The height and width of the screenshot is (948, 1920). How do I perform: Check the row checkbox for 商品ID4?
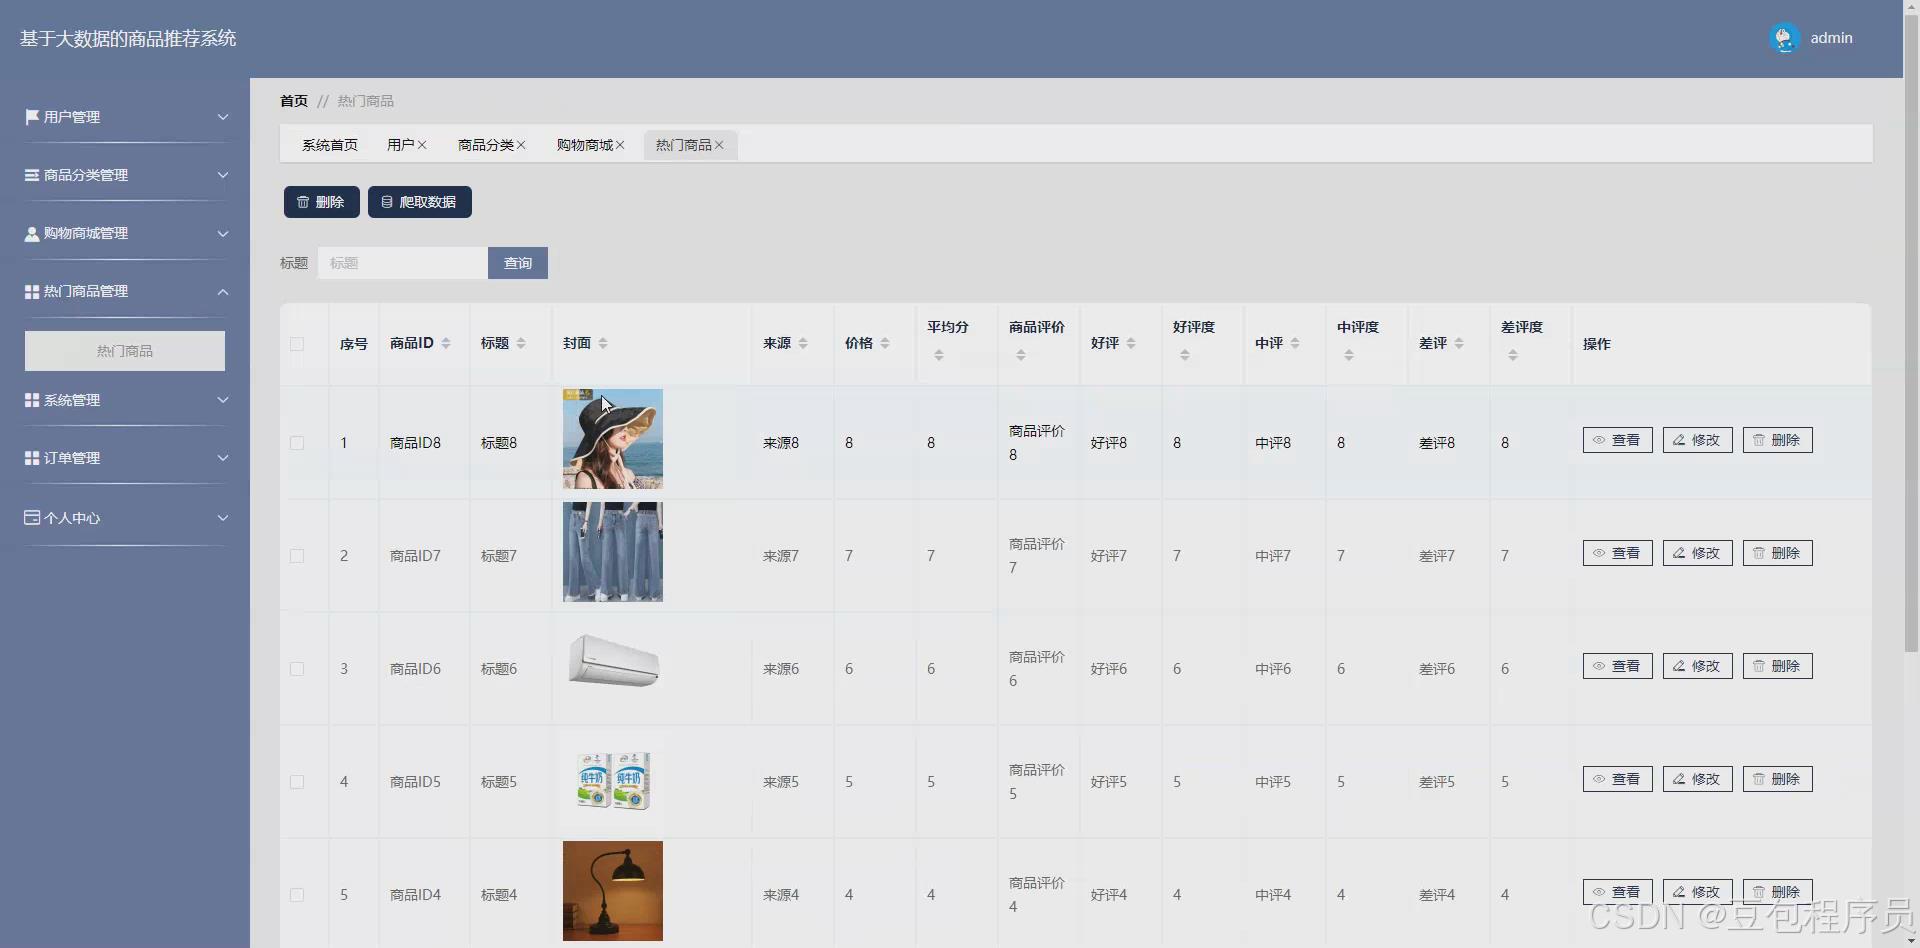[x=297, y=895]
